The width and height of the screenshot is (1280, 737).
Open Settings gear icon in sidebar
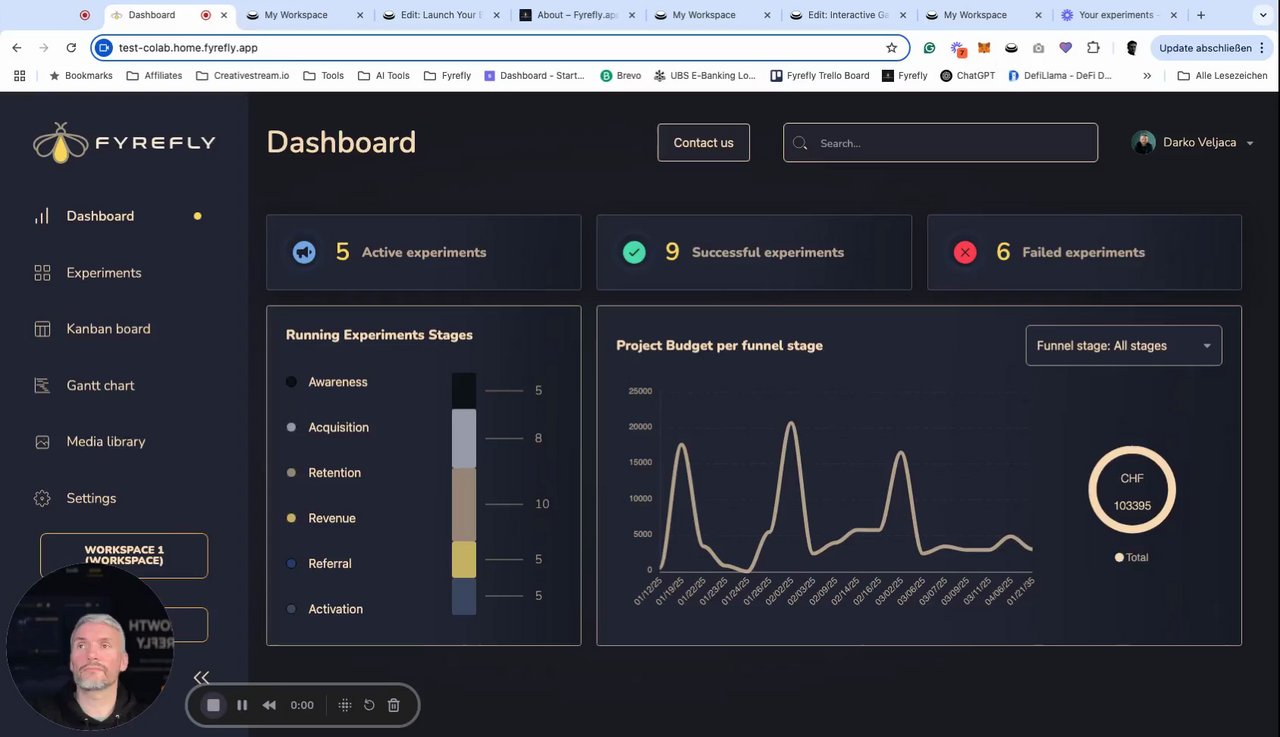pos(42,498)
